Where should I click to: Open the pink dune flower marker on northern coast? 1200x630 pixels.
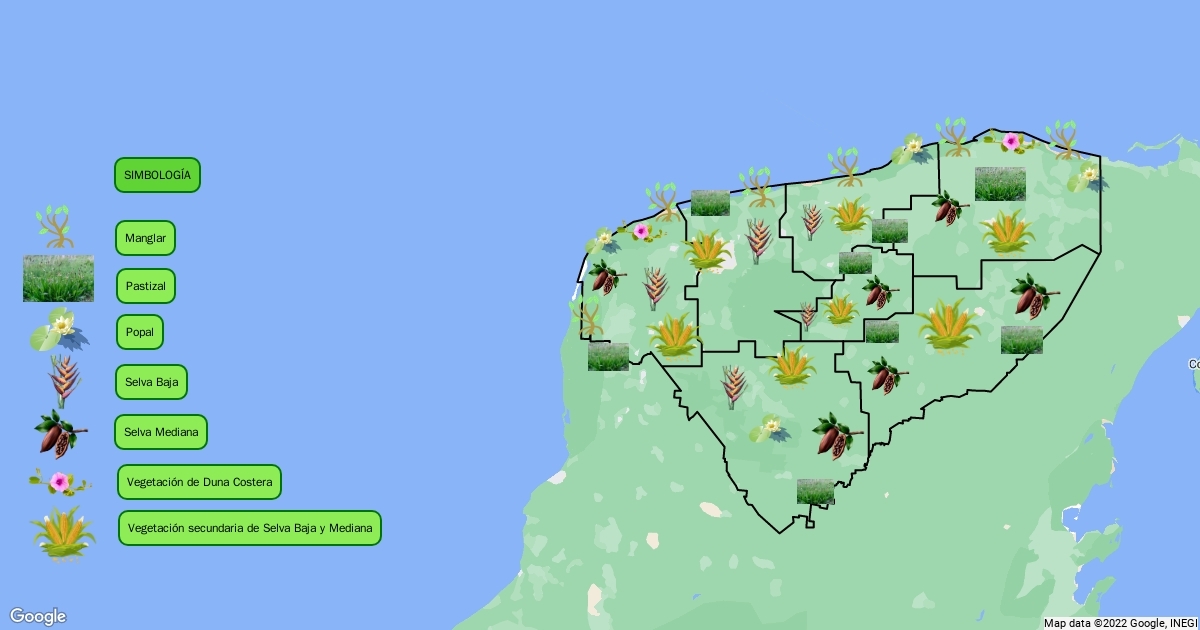click(1011, 141)
